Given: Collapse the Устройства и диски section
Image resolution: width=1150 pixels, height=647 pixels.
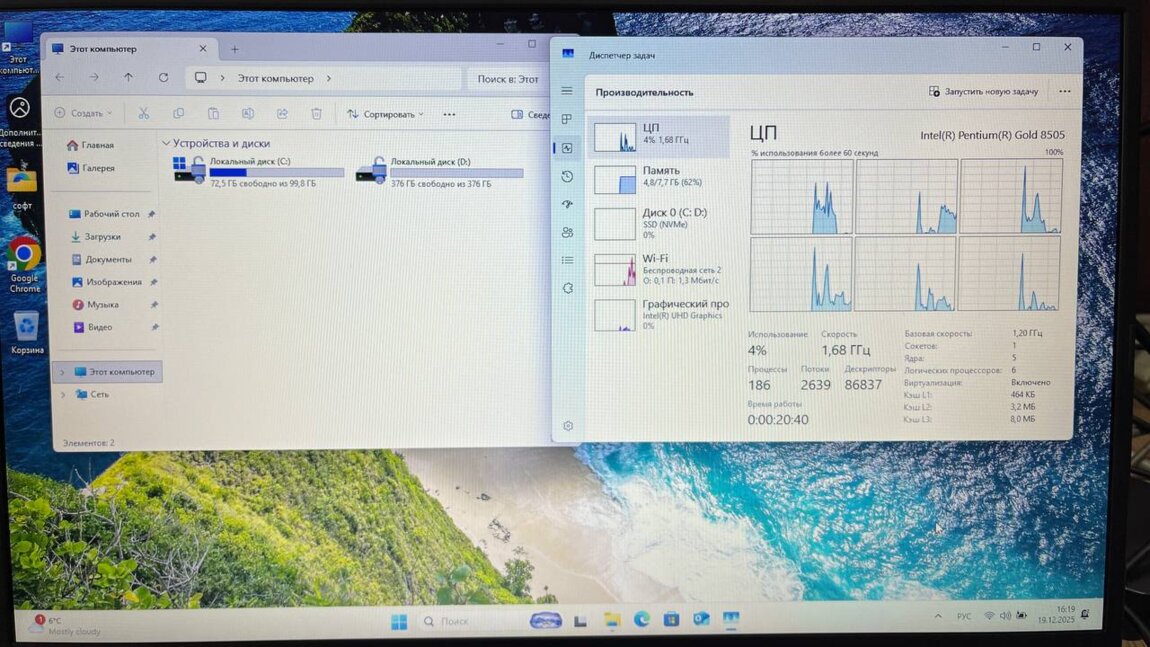Looking at the screenshot, I should 166,144.
